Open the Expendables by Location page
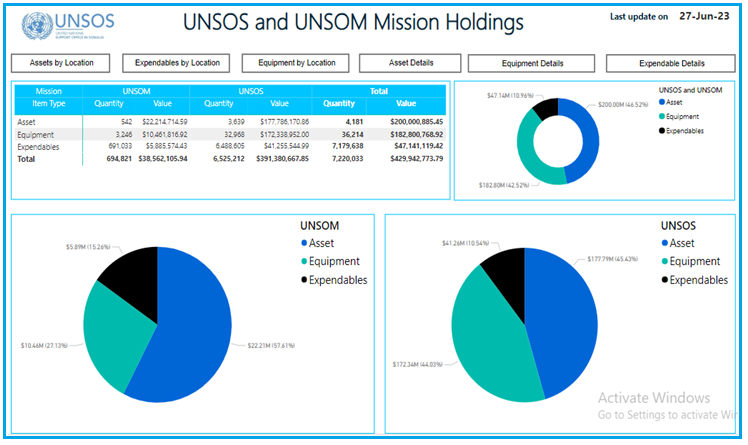 point(176,63)
